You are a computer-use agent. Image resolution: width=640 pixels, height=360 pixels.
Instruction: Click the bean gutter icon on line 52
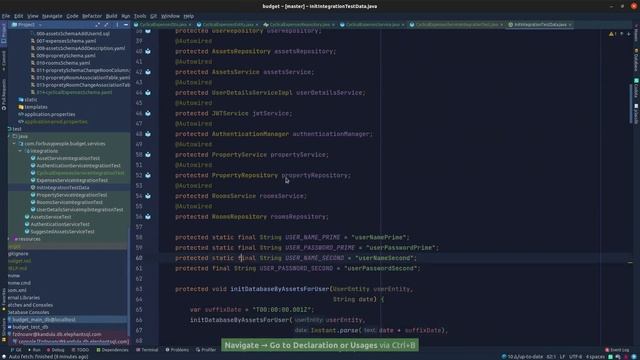[x=148, y=175]
